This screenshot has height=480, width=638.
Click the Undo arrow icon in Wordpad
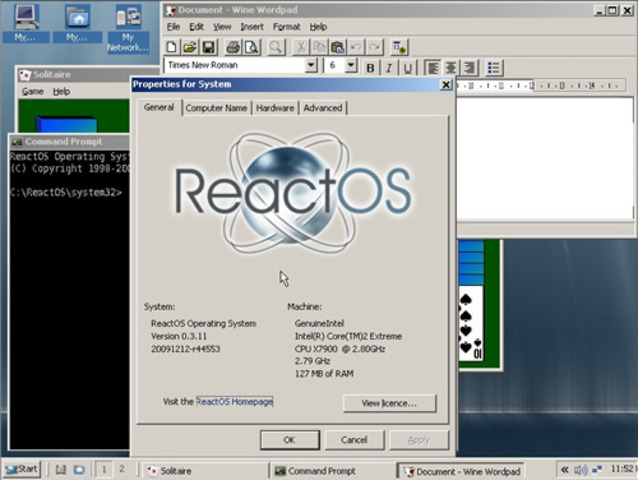click(356, 47)
